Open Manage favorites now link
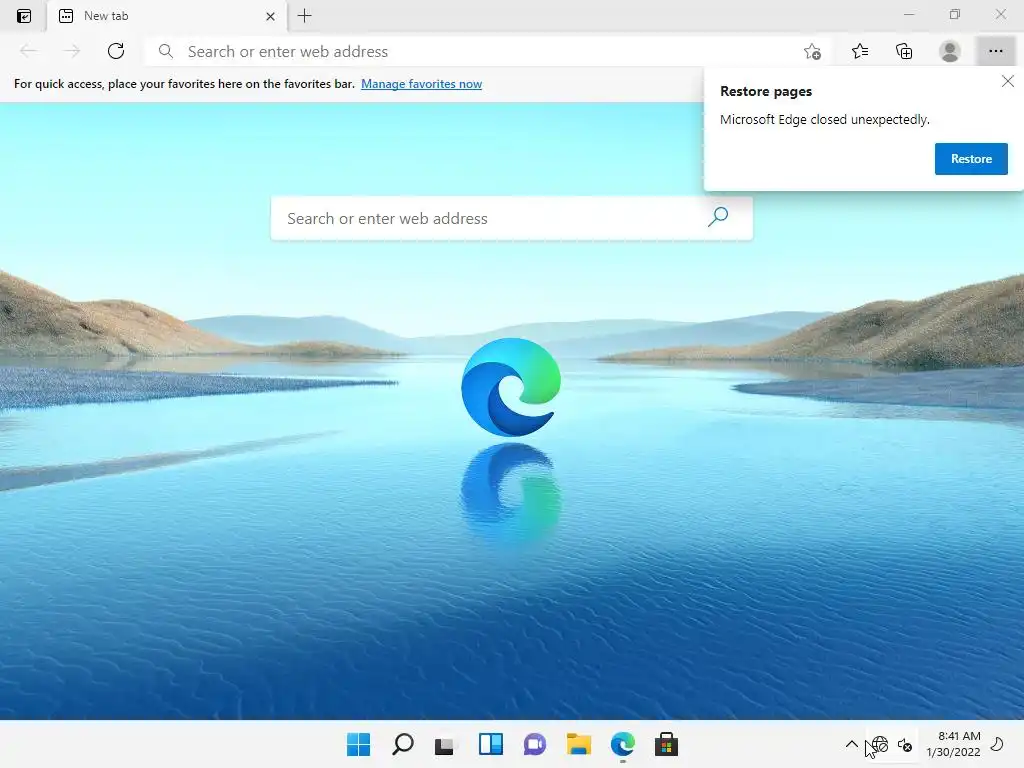1024x768 pixels. pyautogui.click(x=421, y=84)
